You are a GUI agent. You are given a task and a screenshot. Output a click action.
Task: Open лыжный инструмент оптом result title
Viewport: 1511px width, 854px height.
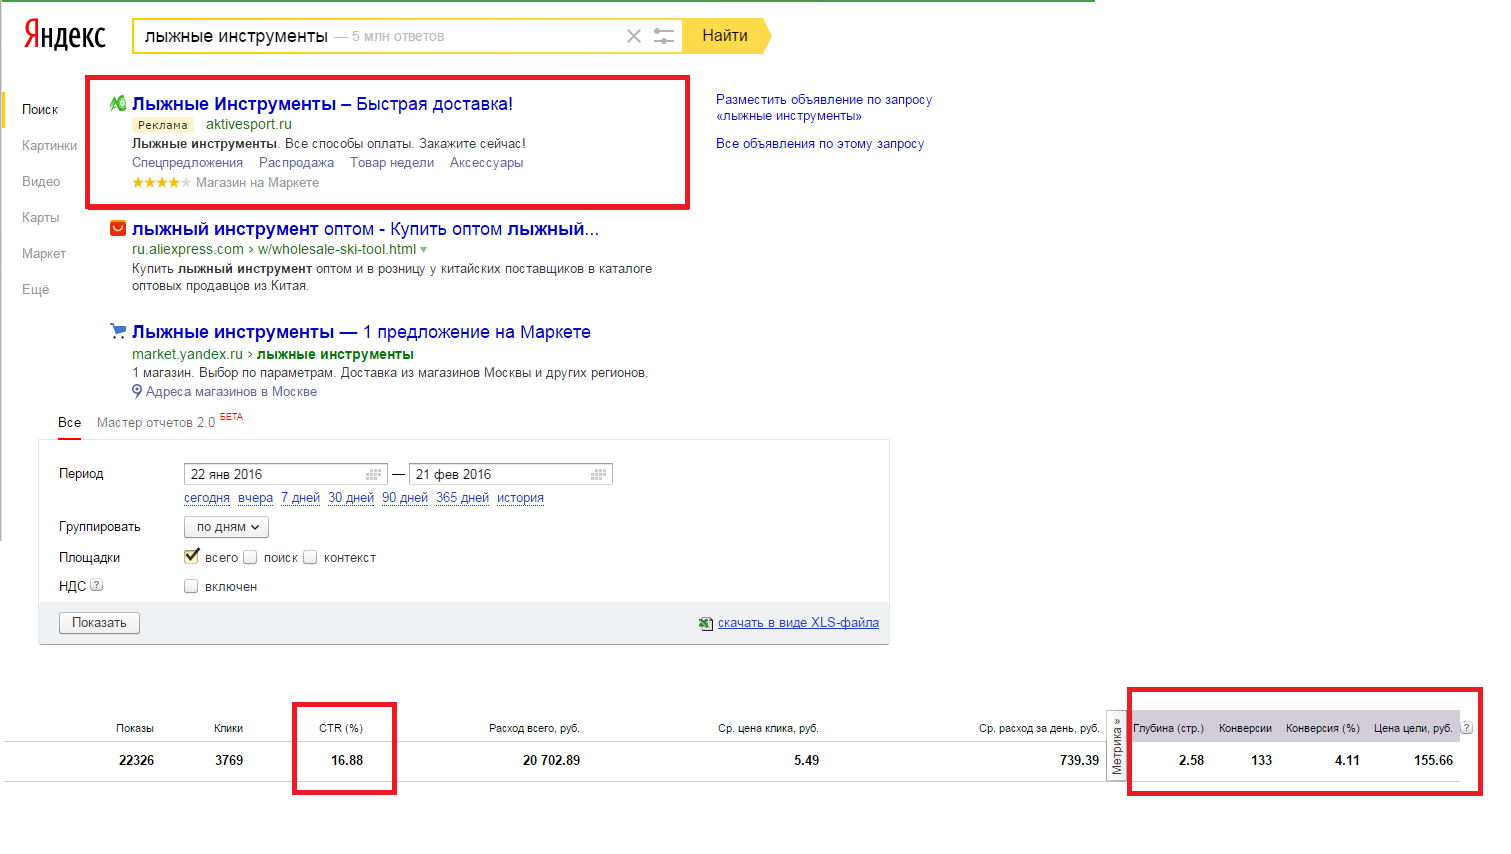(365, 229)
